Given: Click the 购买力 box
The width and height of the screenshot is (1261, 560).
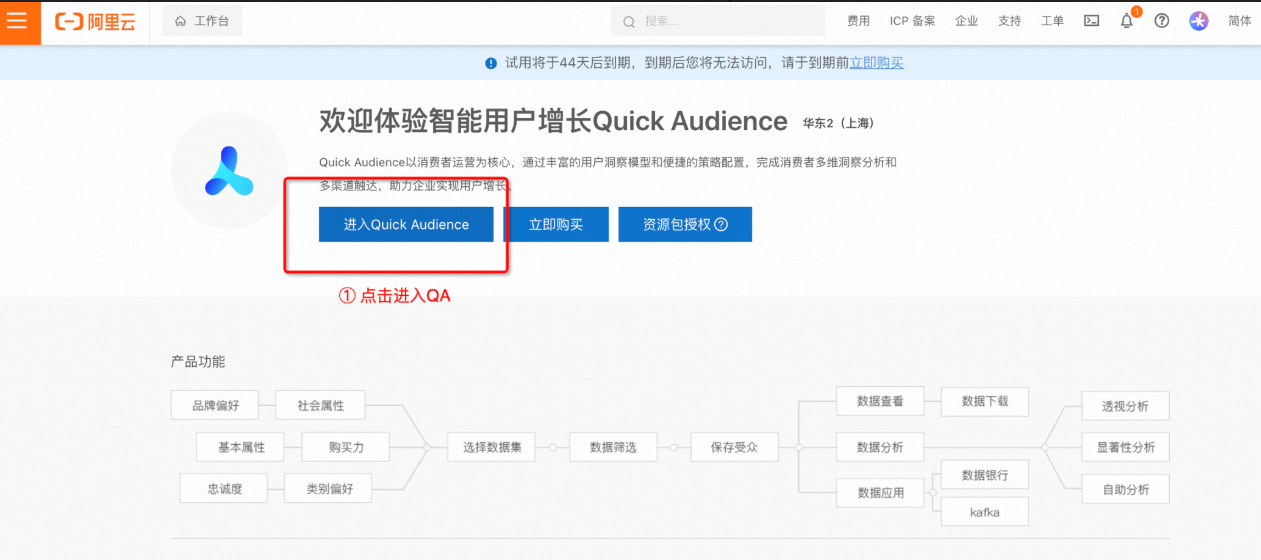Looking at the screenshot, I should point(346,447).
